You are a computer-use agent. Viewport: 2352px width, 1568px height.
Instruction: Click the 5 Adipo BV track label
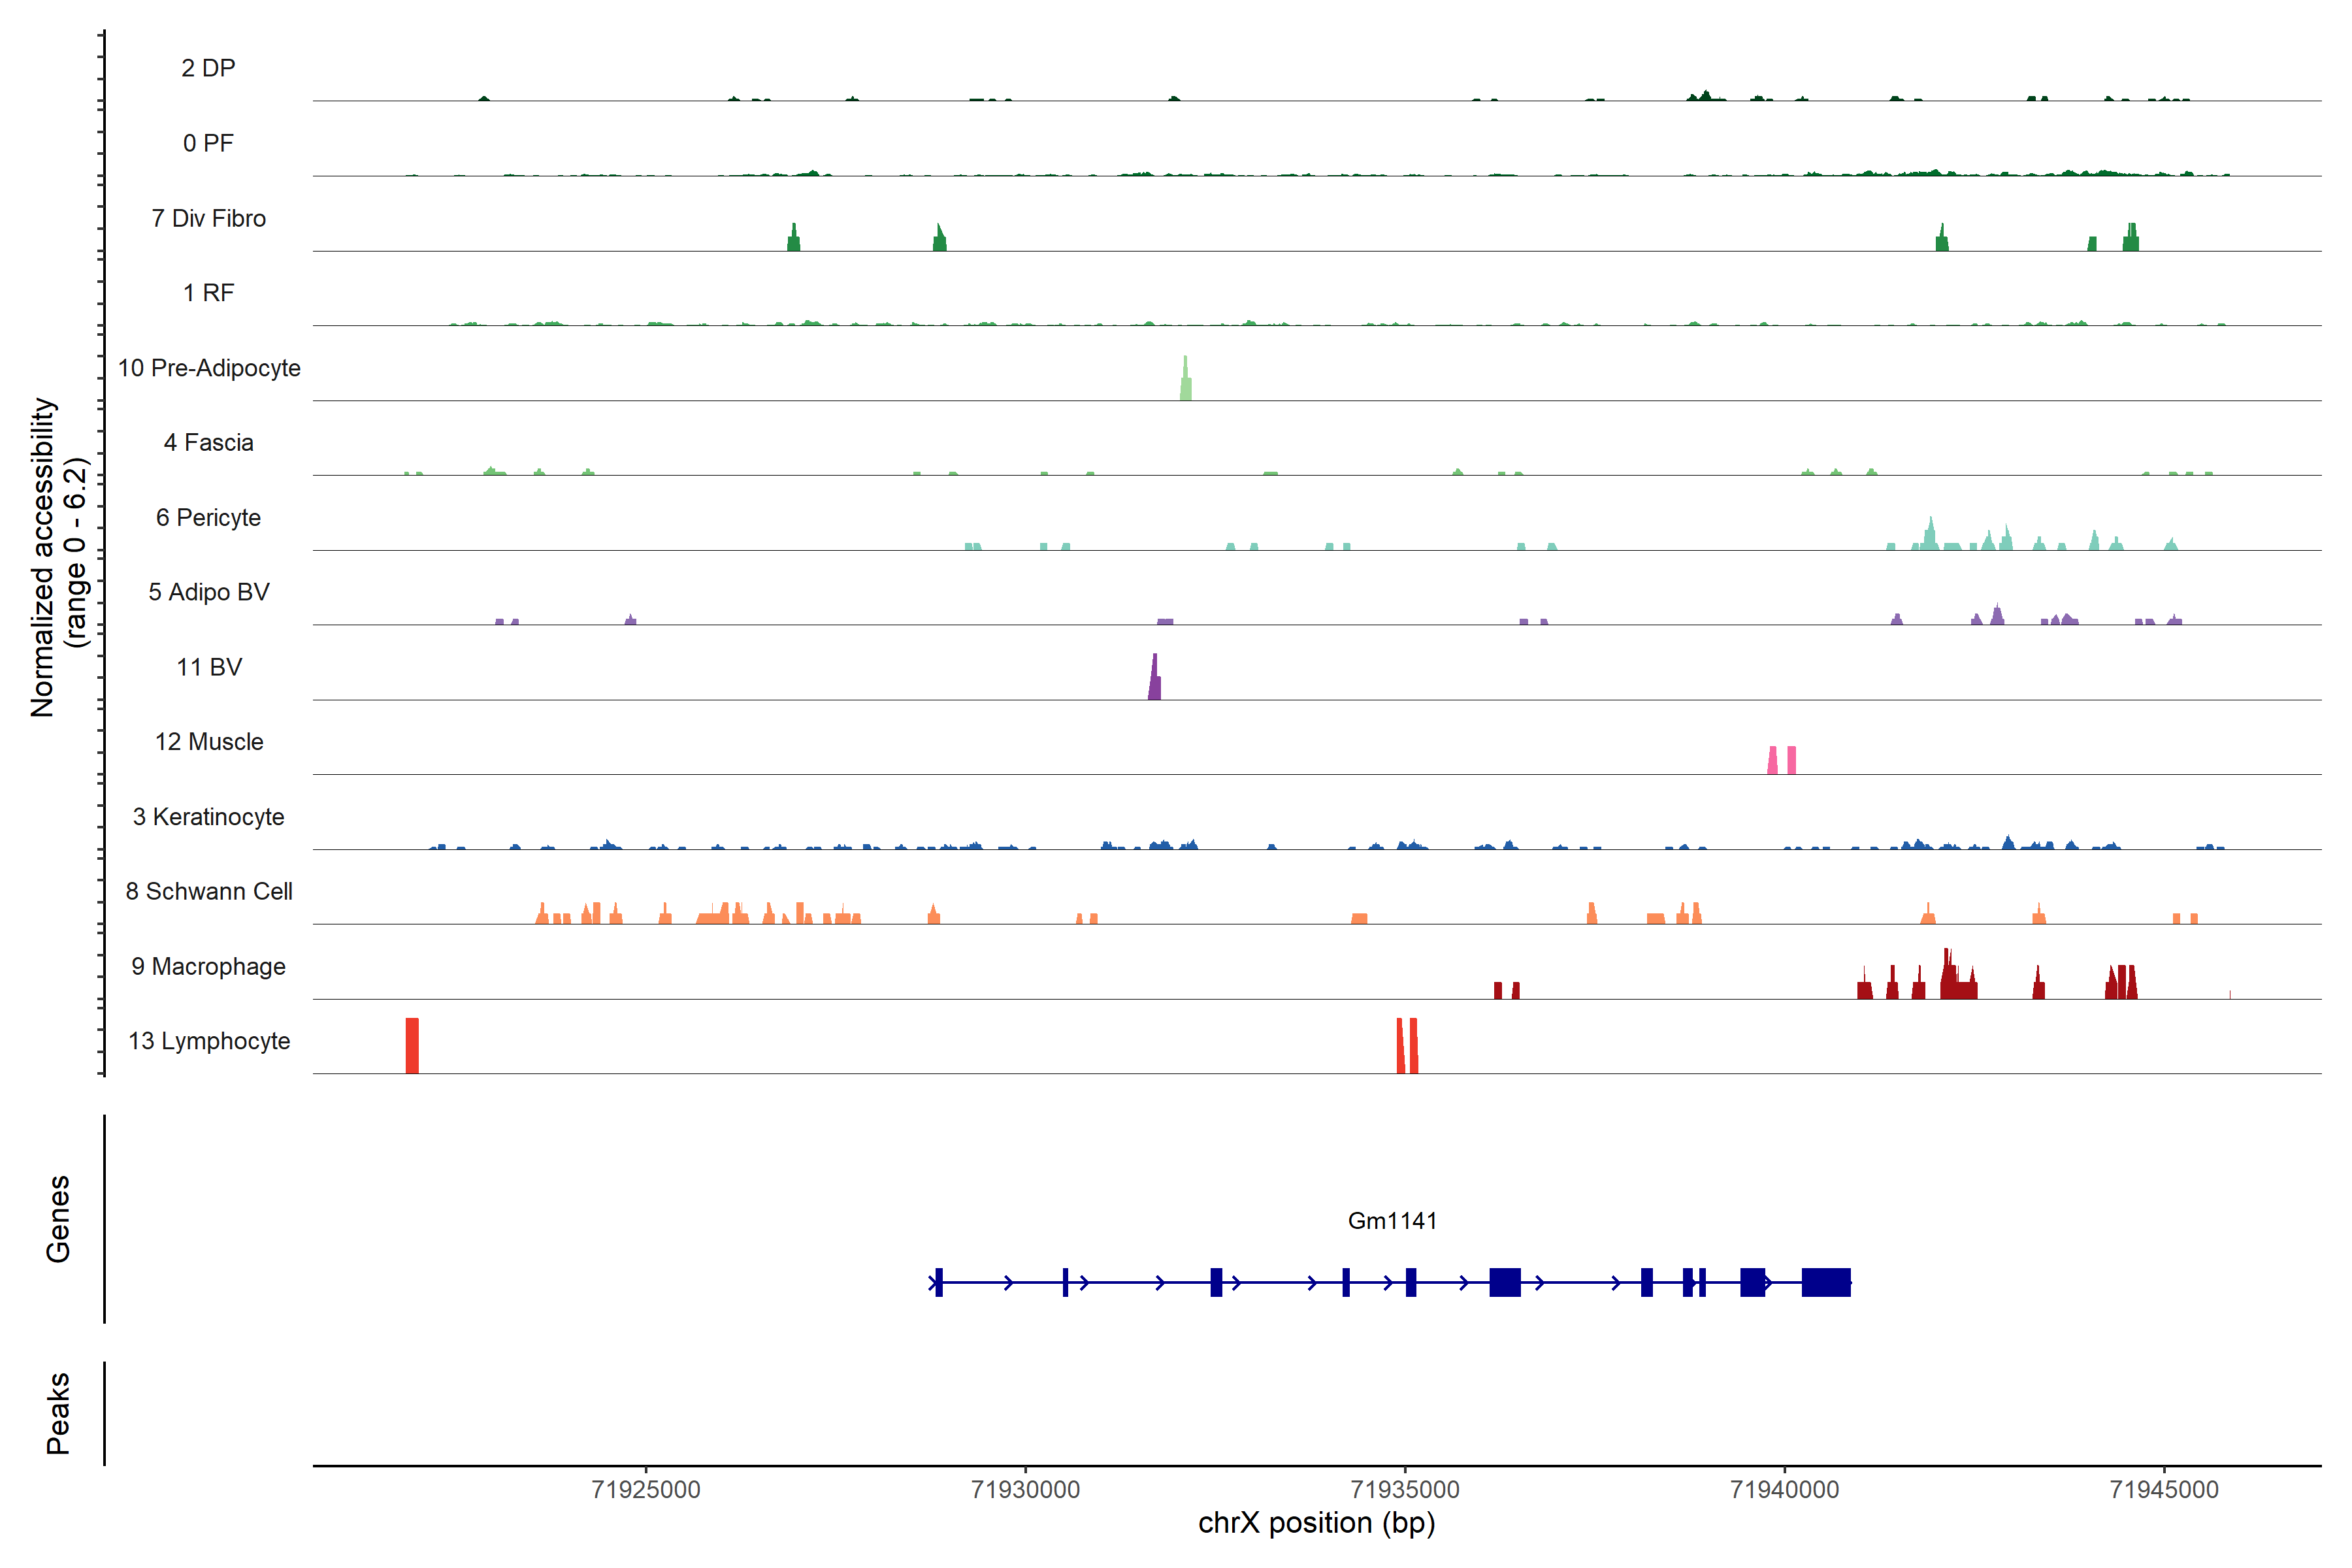pyautogui.click(x=208, y=592)
